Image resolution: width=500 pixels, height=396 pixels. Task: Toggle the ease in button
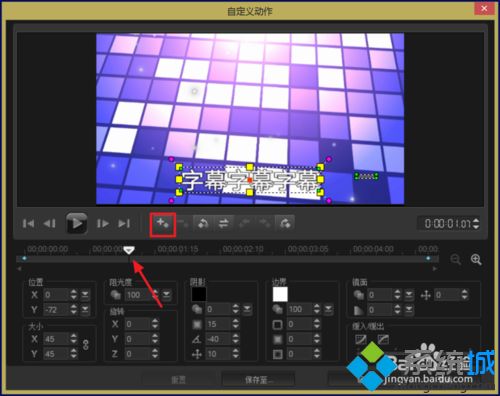tap(361, 339)
